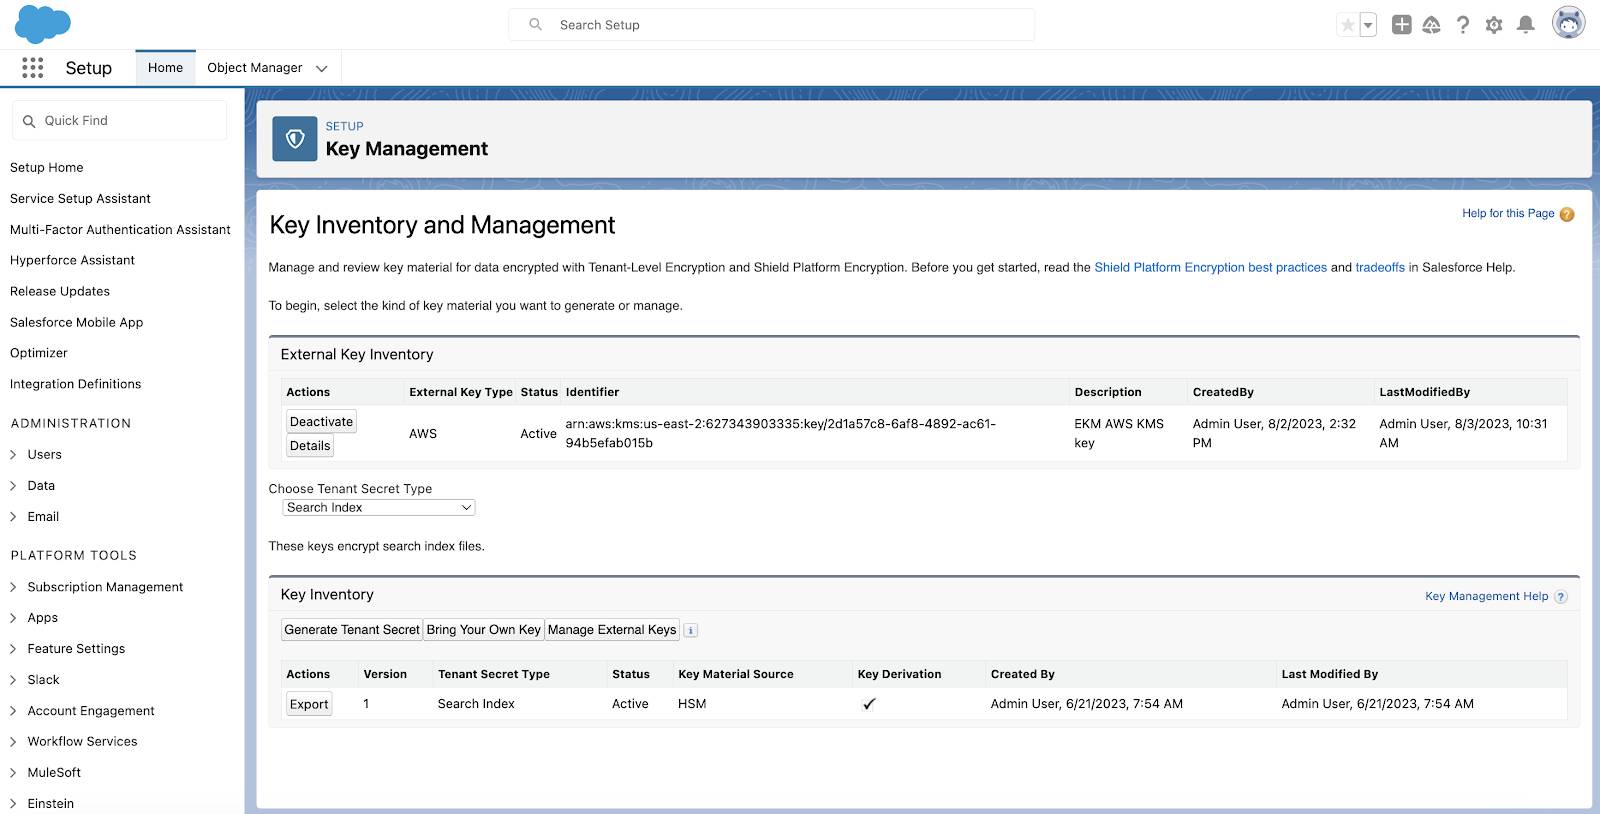Open the user profile avatar
1600x814 pixels.
pos(1568,23)
